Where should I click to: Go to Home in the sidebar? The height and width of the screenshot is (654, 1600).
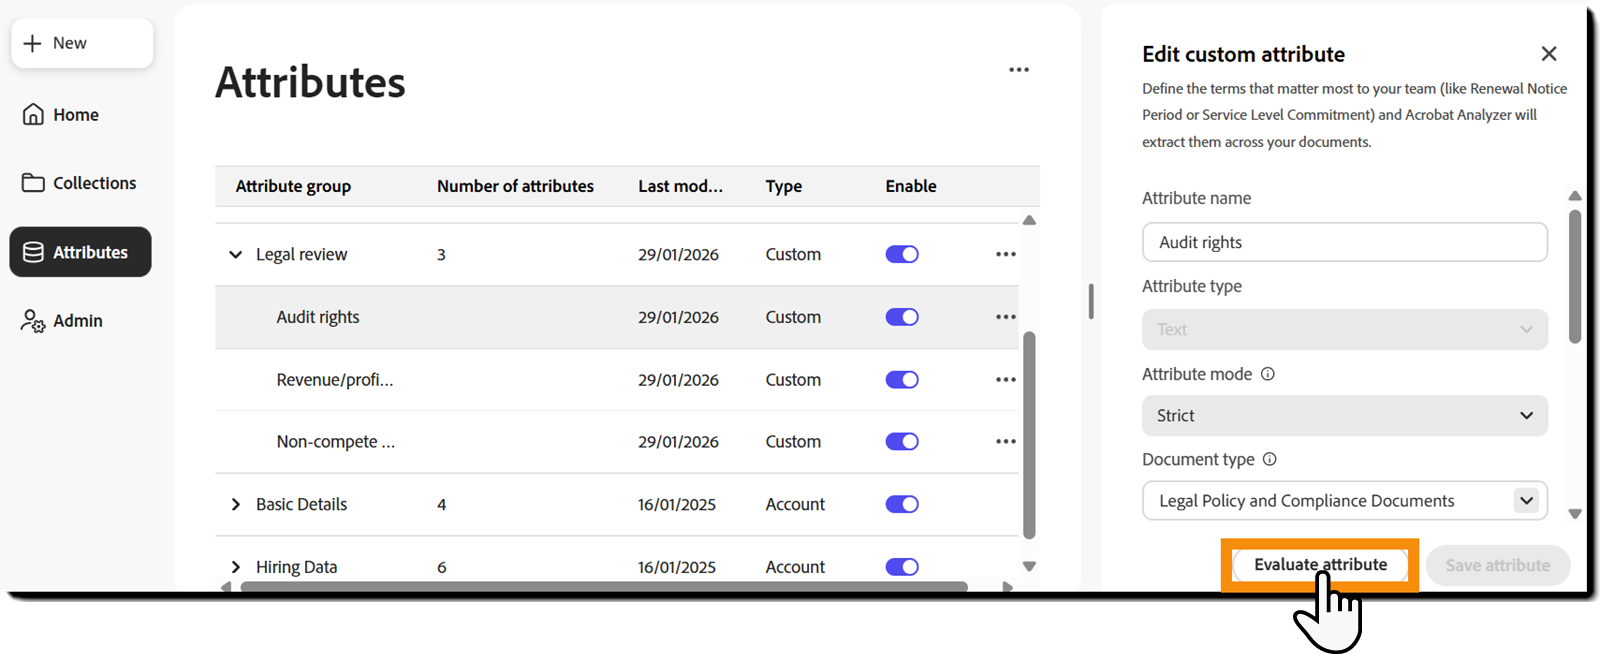click(x=61, y=115)
